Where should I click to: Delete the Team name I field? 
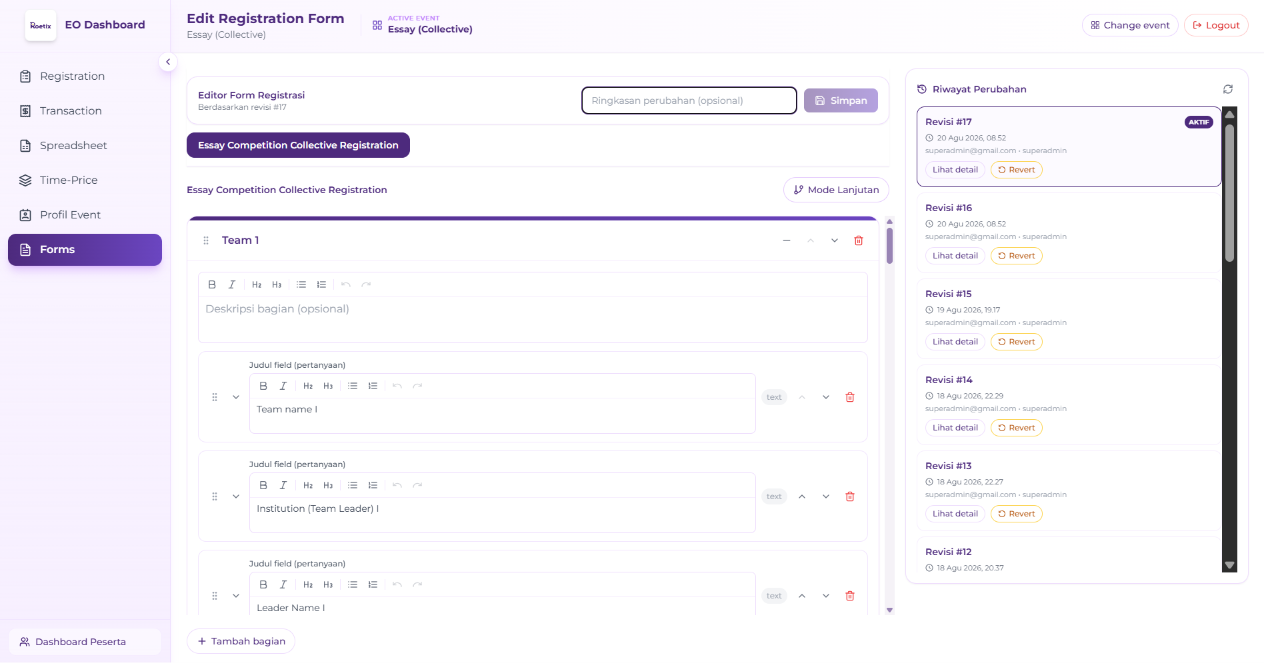click(850, 397)
